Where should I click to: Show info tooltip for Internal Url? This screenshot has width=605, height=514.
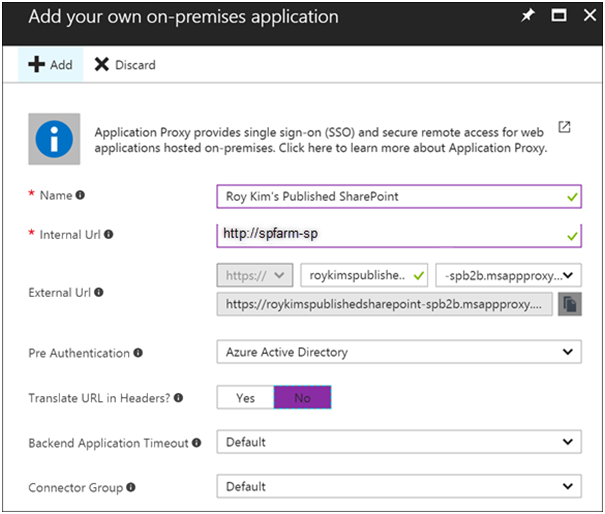coord(109,234)
